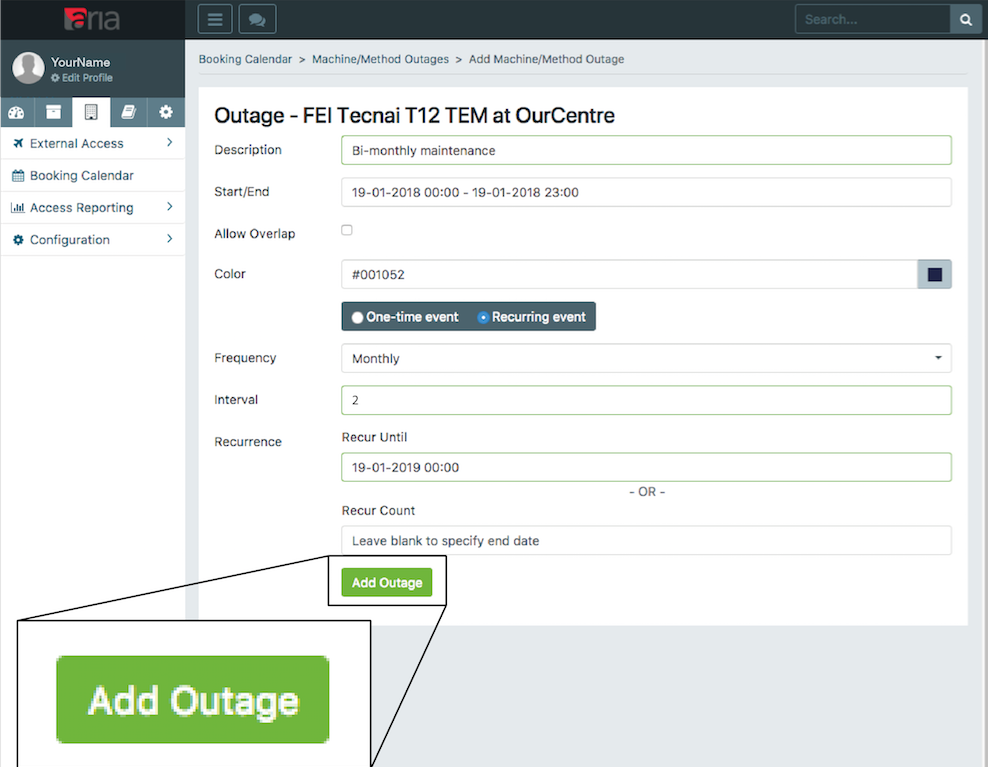Click the Edit Profile gear icon
Image resolution: width=988 pixels, height=767 pixels.
click(x=55, y=78)
